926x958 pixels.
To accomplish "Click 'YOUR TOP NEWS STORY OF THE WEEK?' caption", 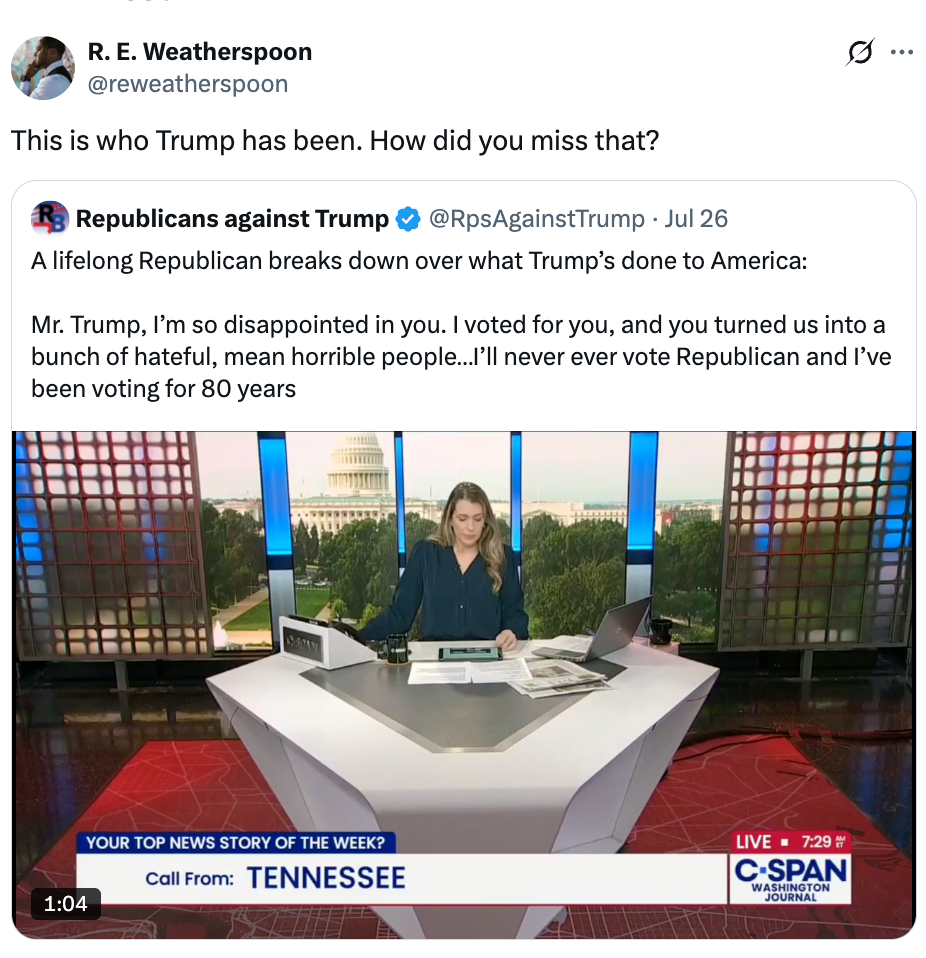I will (x=236, y=843).
